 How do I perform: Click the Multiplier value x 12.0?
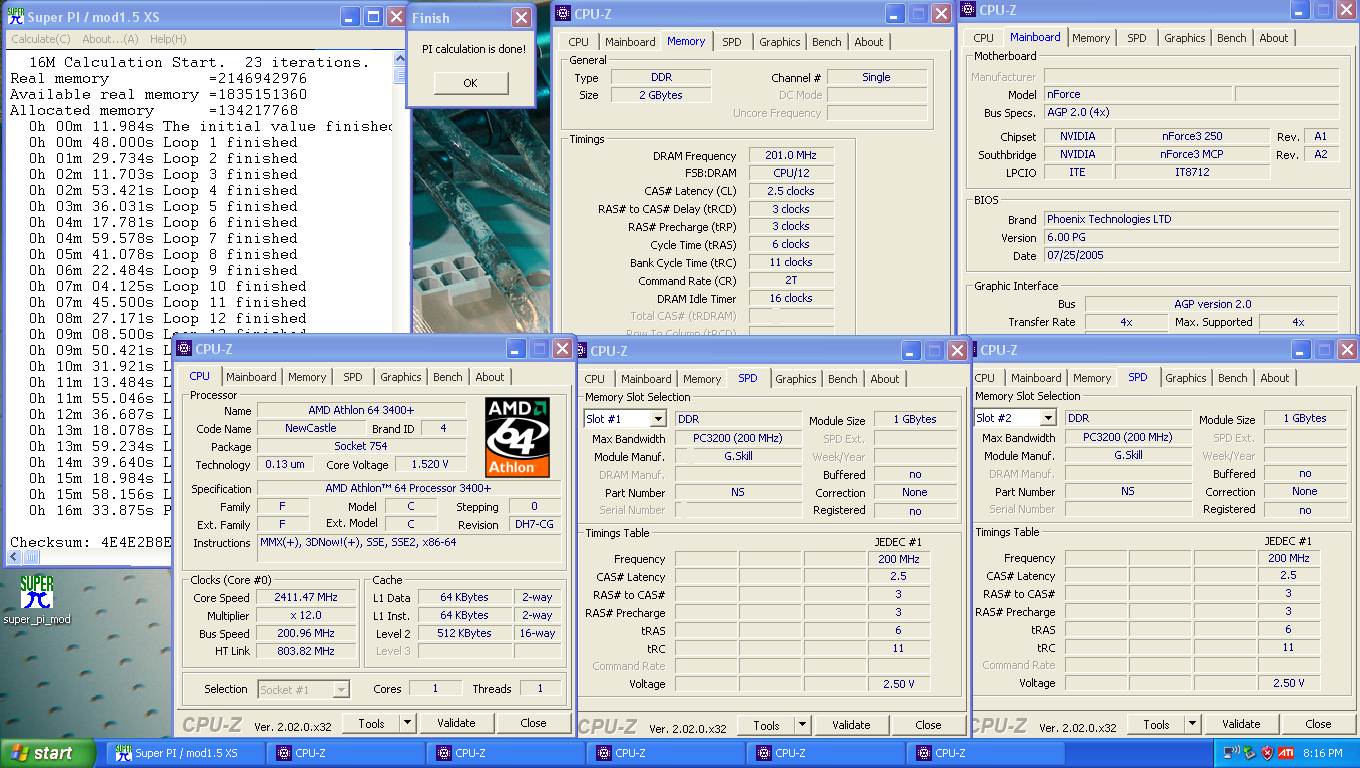click(x=307, y=616)
